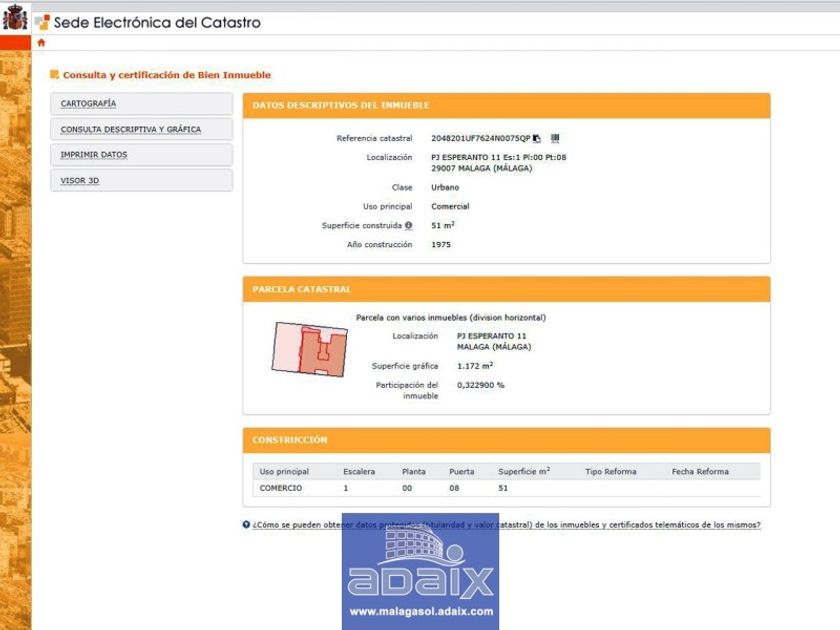Select Consulta Descriptiva y Gráfica in the sidebar
This screenshot has height=630, width=840.
click(x=130, y=130)
